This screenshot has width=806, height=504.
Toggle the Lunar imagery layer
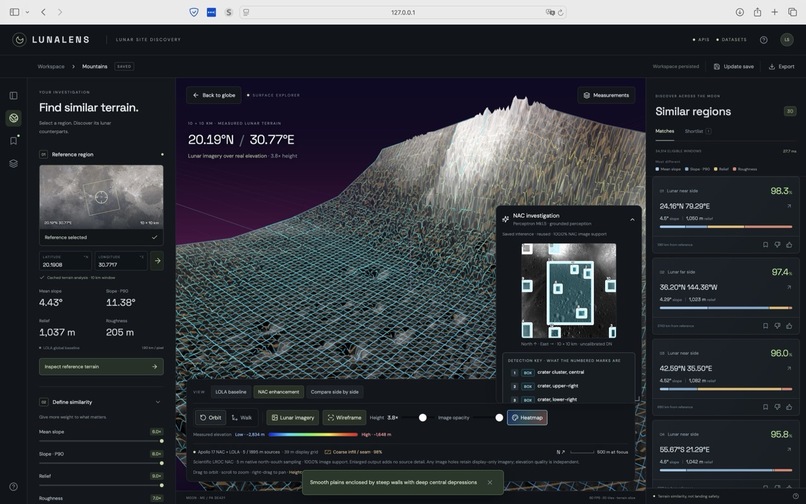point(292,418)
